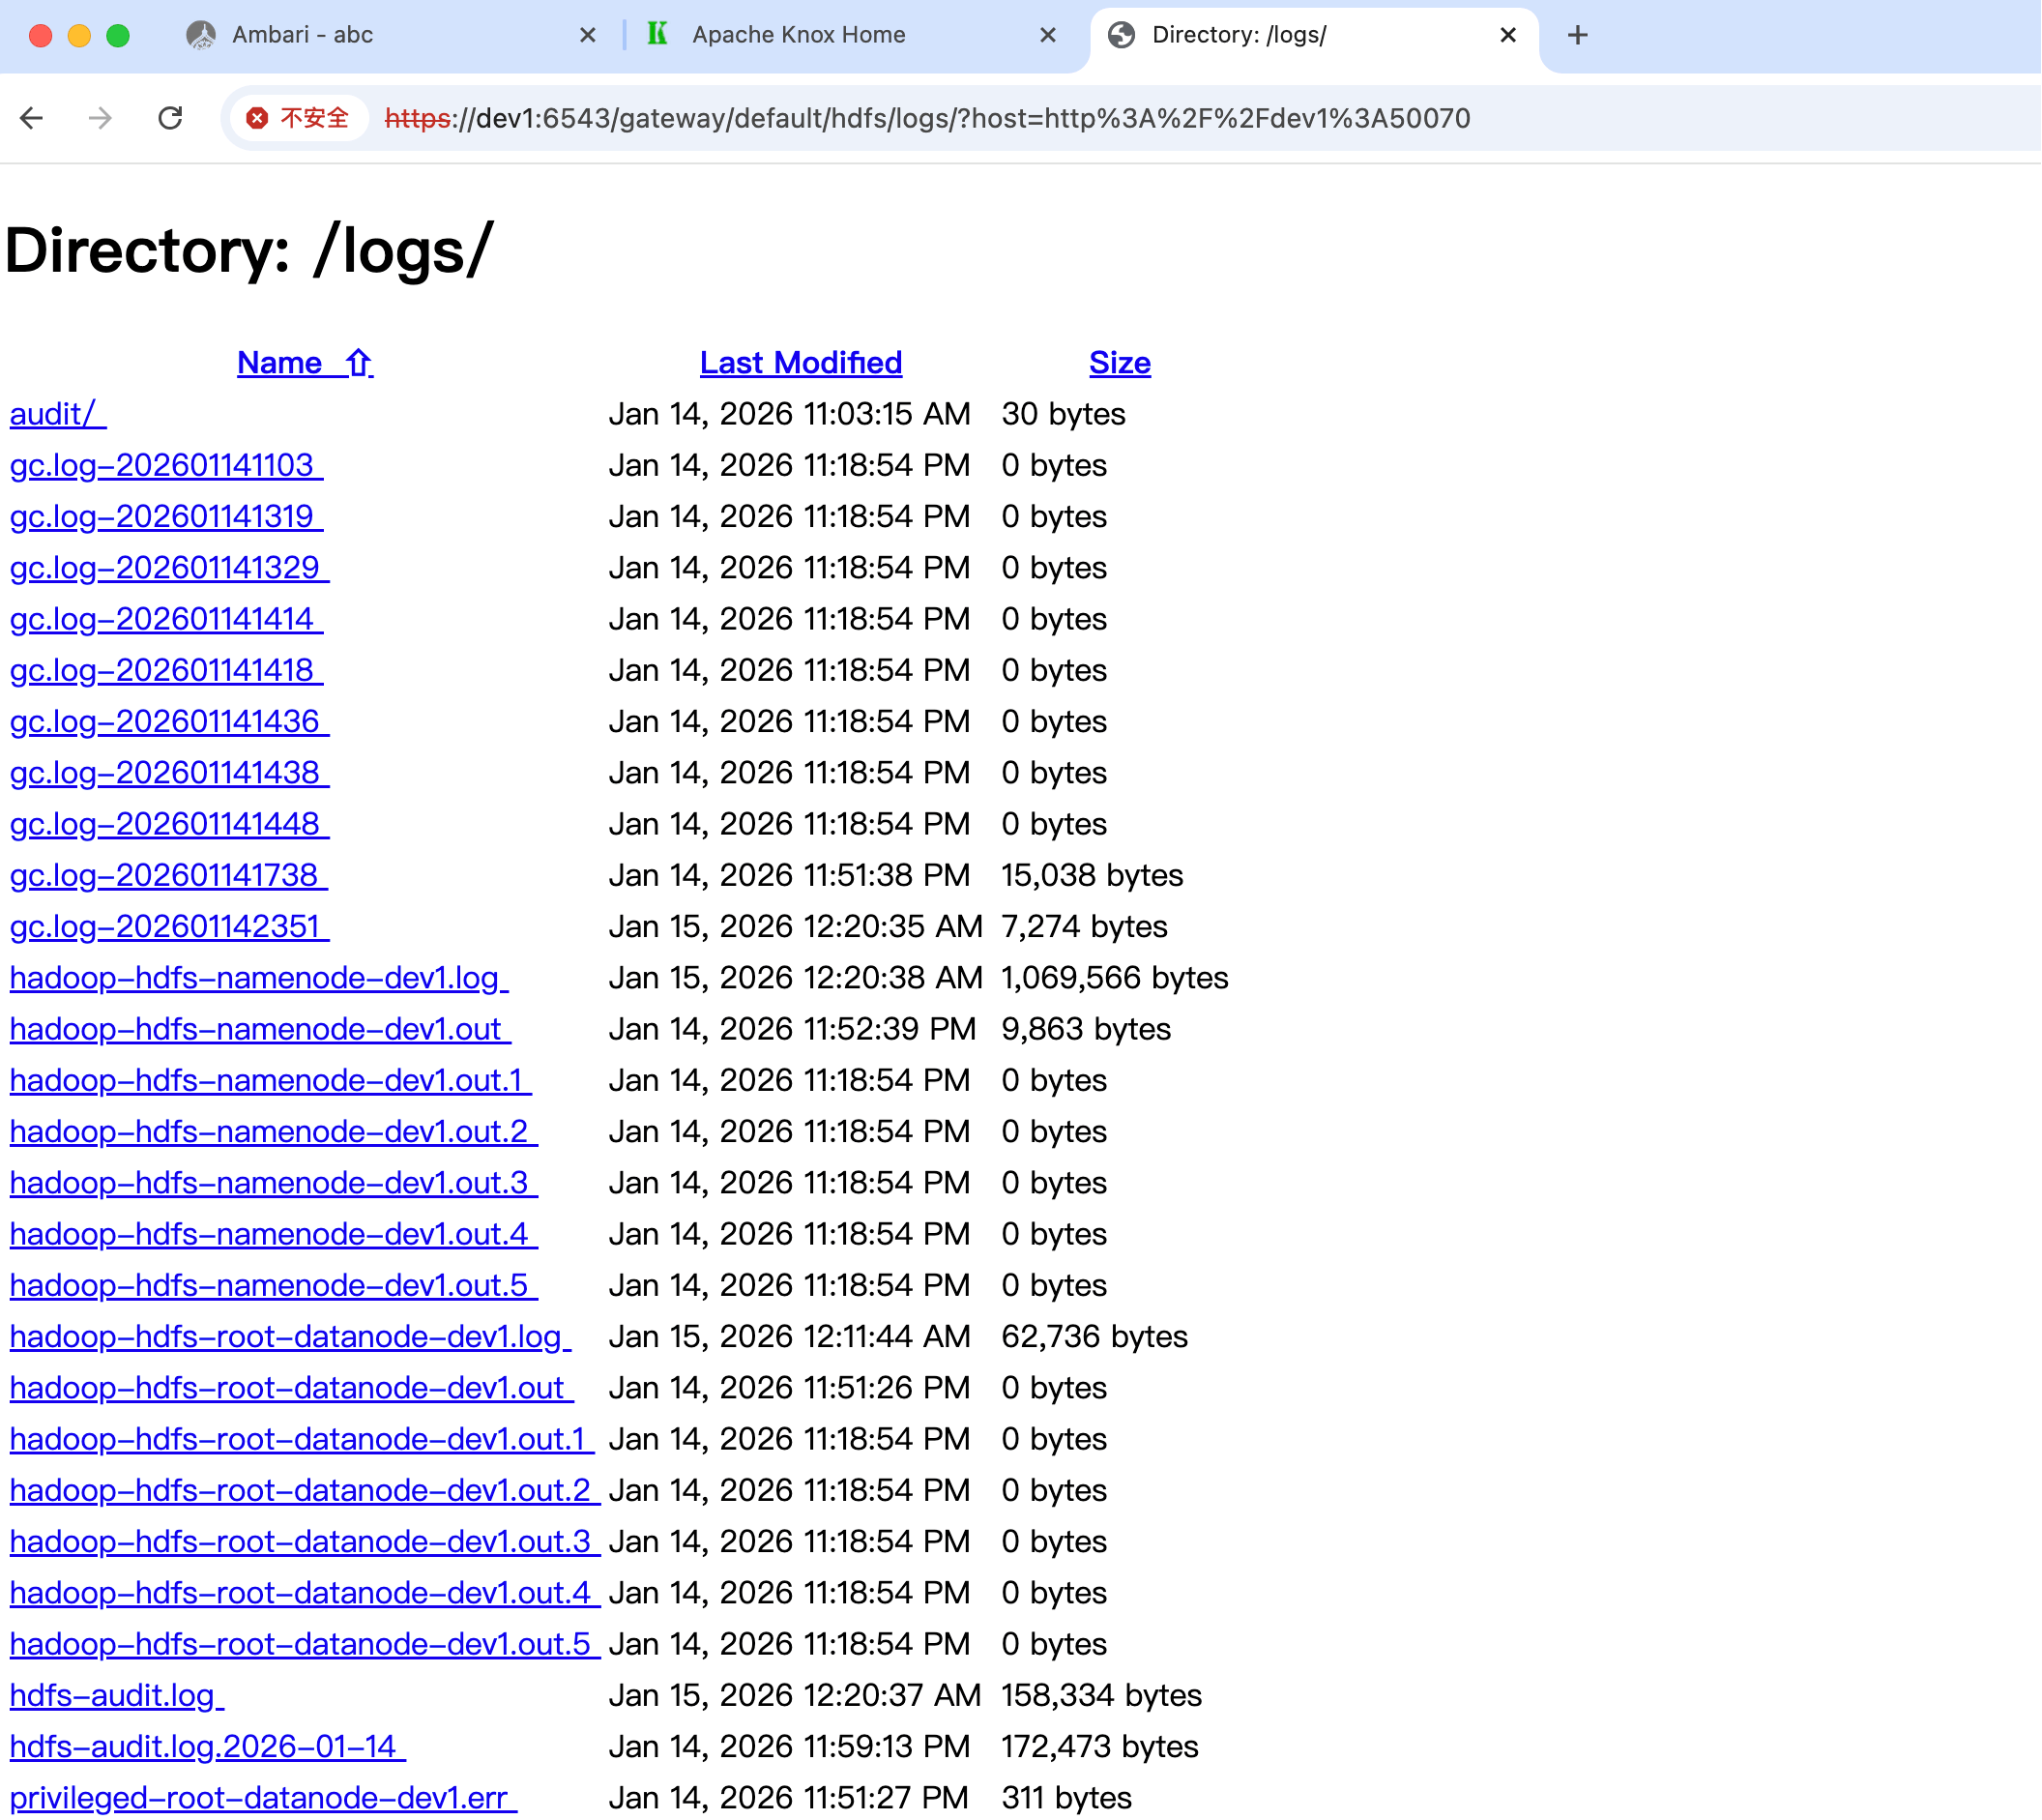Open gc.log-202601141738 file
This screenshot has height=1820, width=2042.
point(166,875)
